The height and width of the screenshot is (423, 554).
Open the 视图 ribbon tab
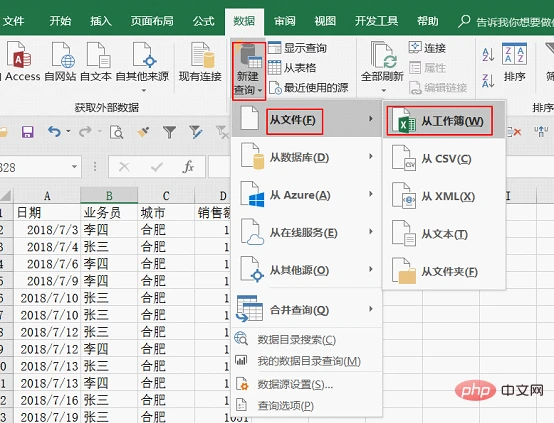coord(325,21)
